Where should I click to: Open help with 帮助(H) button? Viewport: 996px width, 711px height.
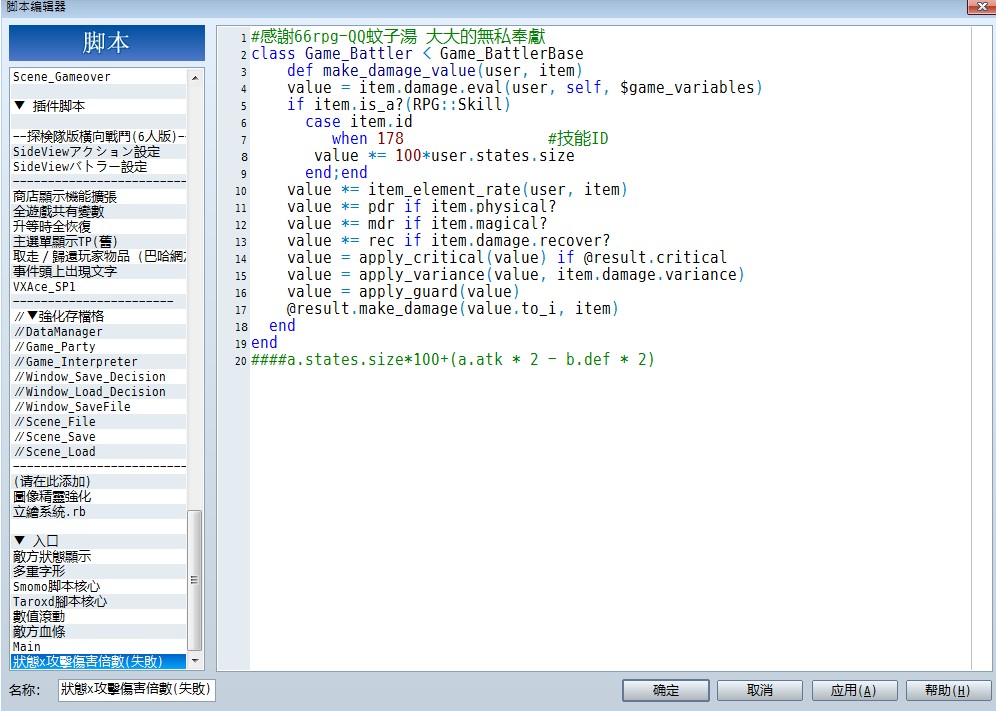(x=948, y=690)
